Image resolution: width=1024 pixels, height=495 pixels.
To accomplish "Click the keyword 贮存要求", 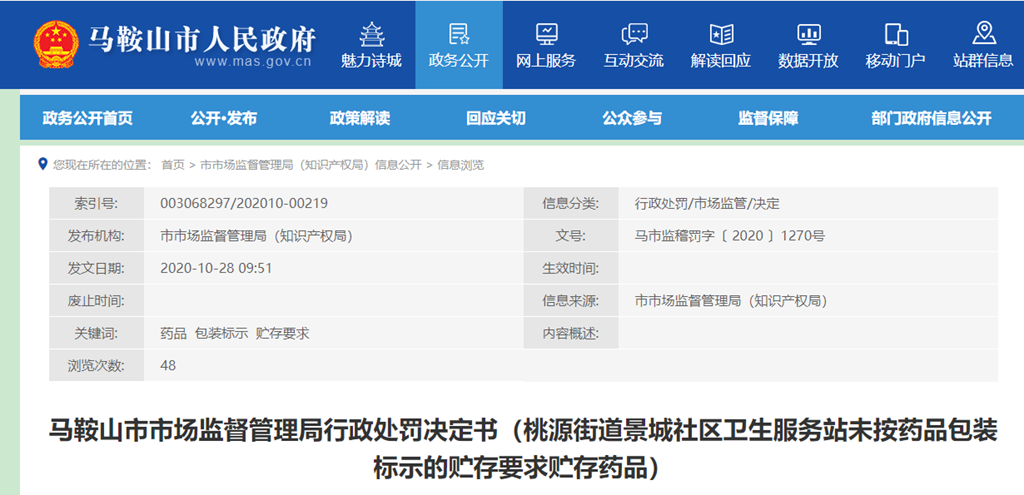I will [283, 333].
